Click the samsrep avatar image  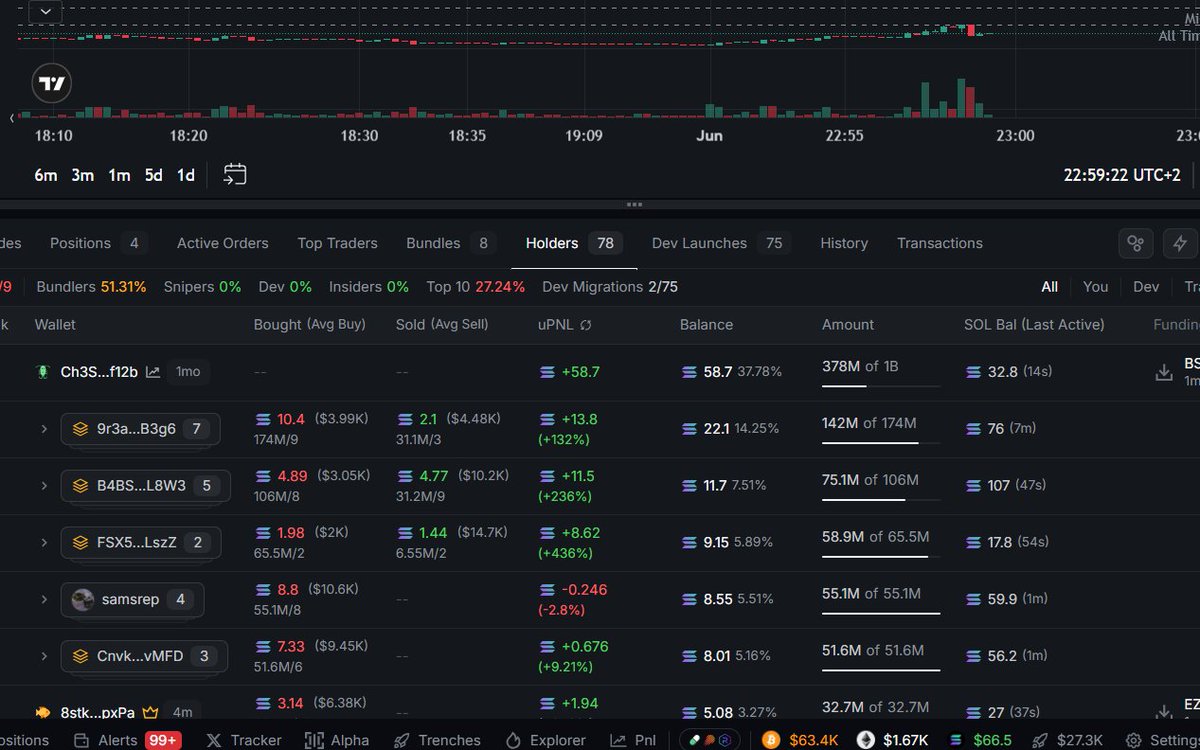coord(83,599)
